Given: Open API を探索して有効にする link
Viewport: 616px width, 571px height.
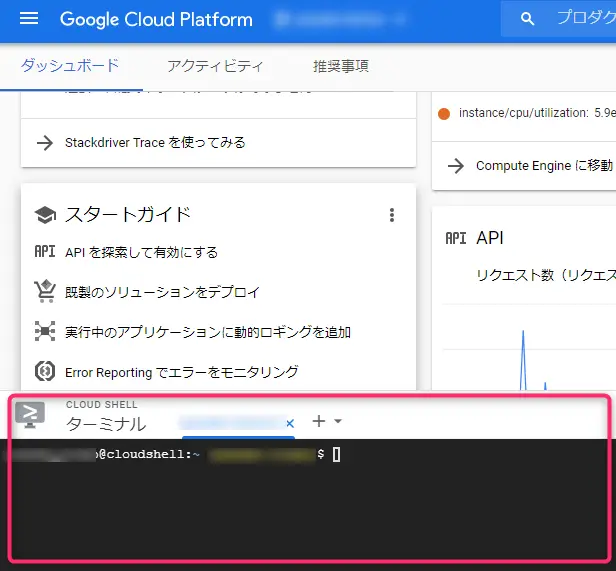Looking at the screenshot, I should 141,252.
